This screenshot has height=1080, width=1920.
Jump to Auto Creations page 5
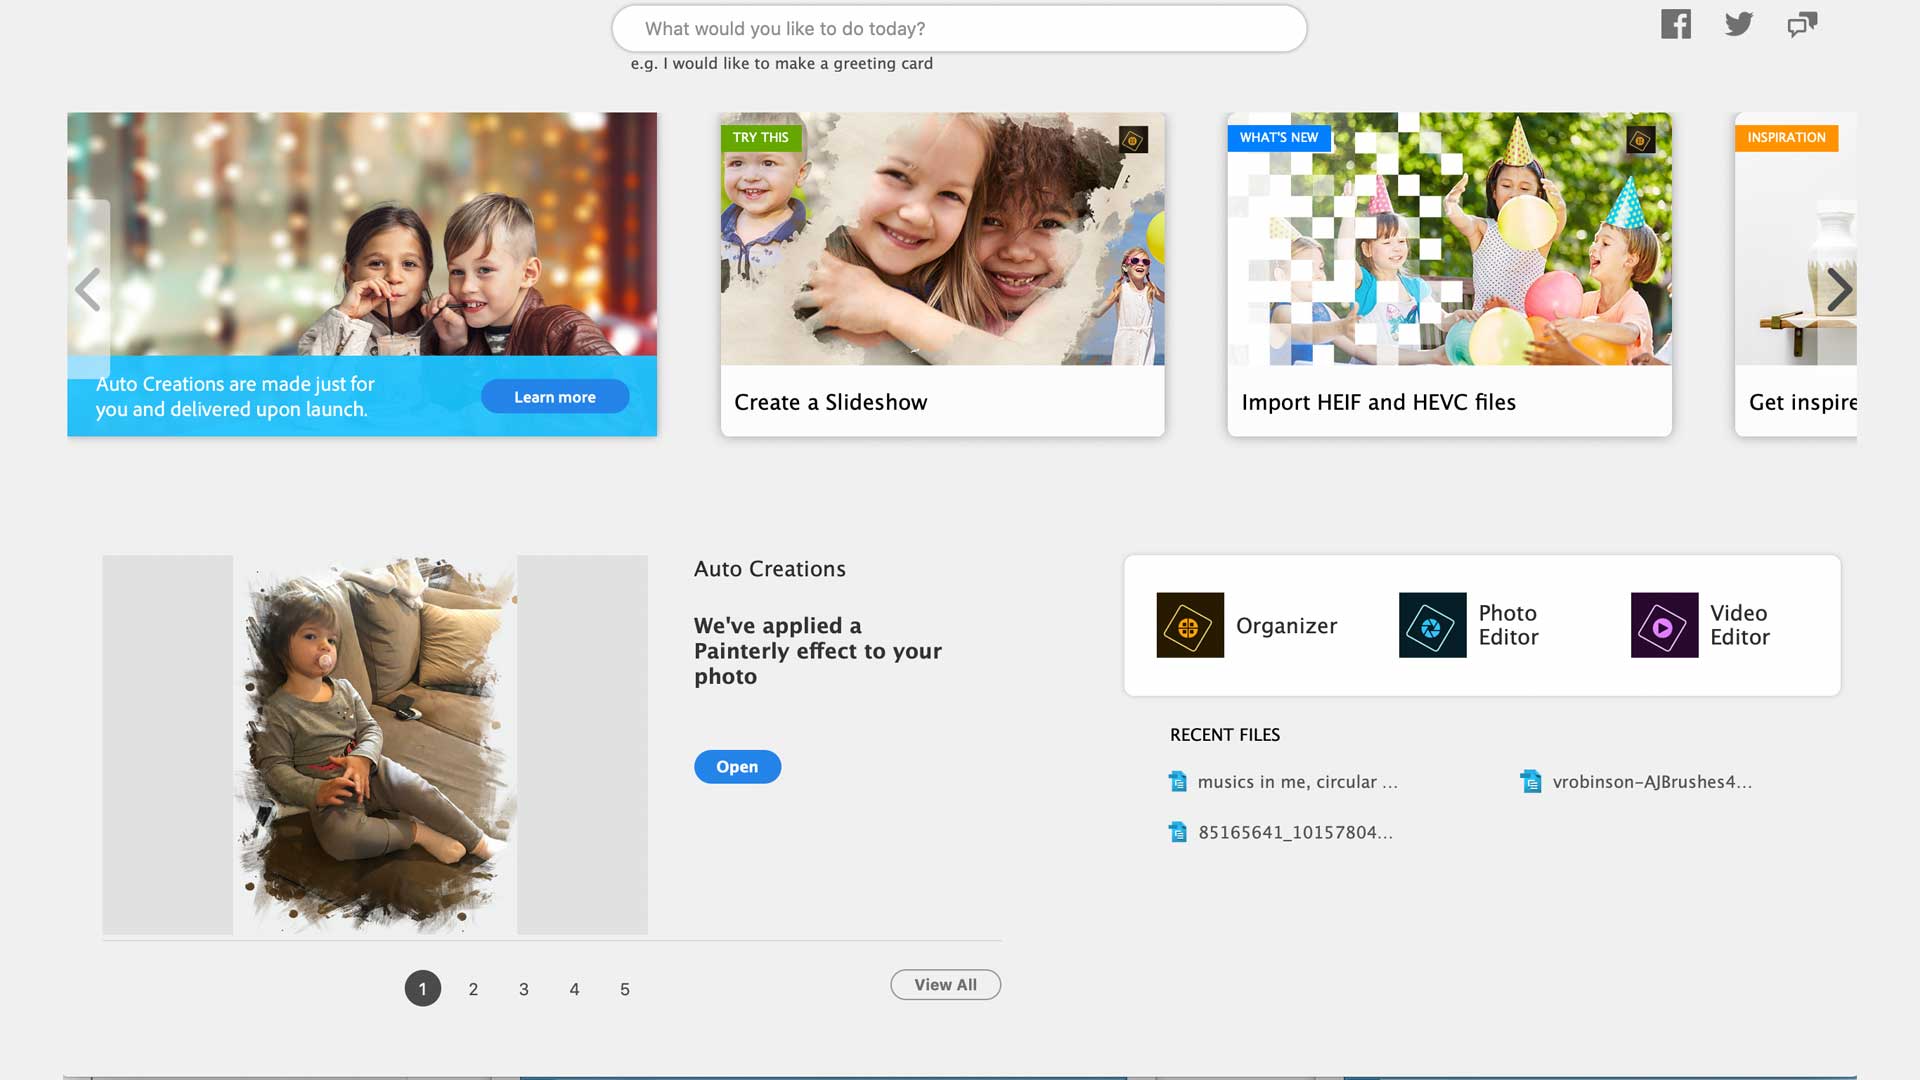(x=625, y=989)
